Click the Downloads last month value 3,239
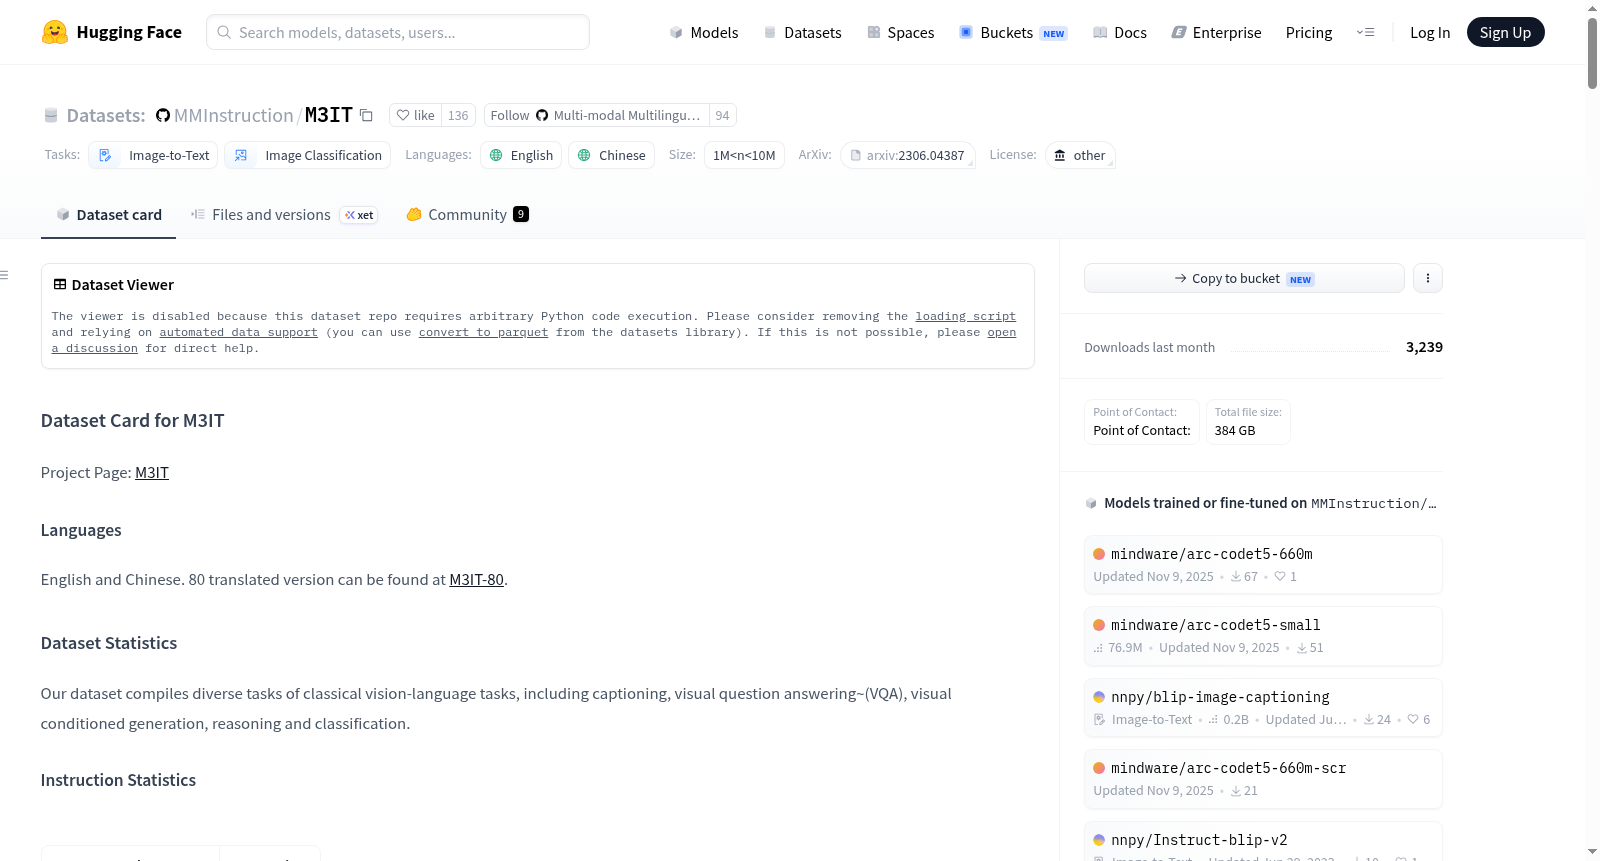1600x861 pixels. [x=1424, y=347]
